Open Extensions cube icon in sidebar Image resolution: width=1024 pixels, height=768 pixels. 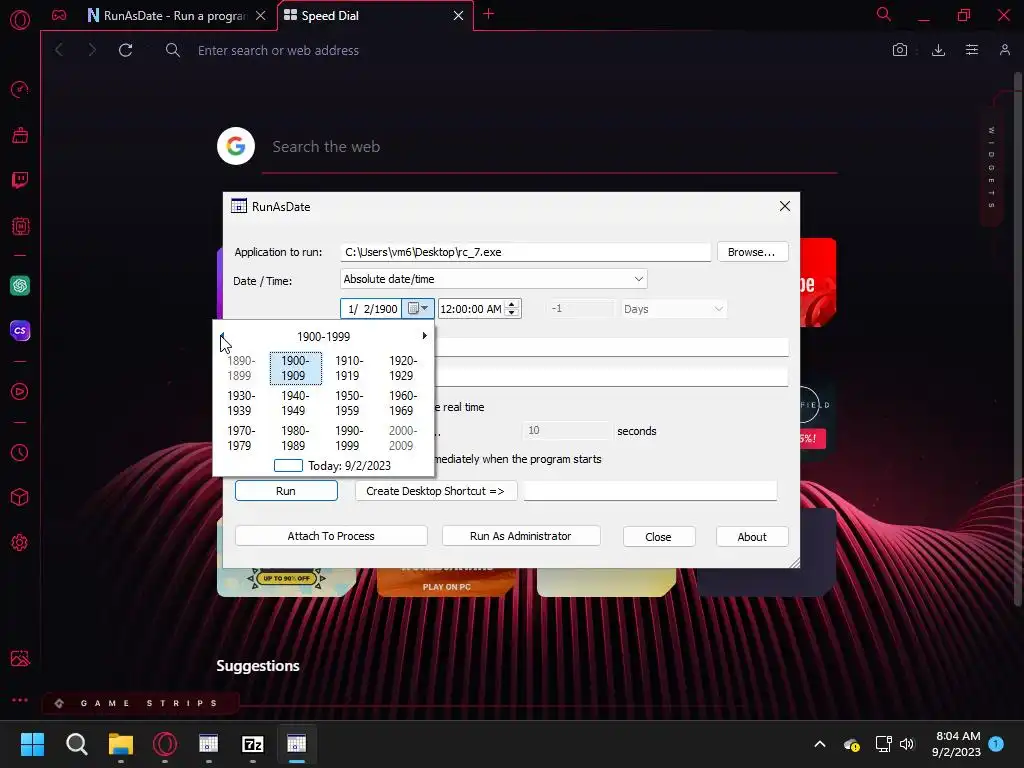20,498
